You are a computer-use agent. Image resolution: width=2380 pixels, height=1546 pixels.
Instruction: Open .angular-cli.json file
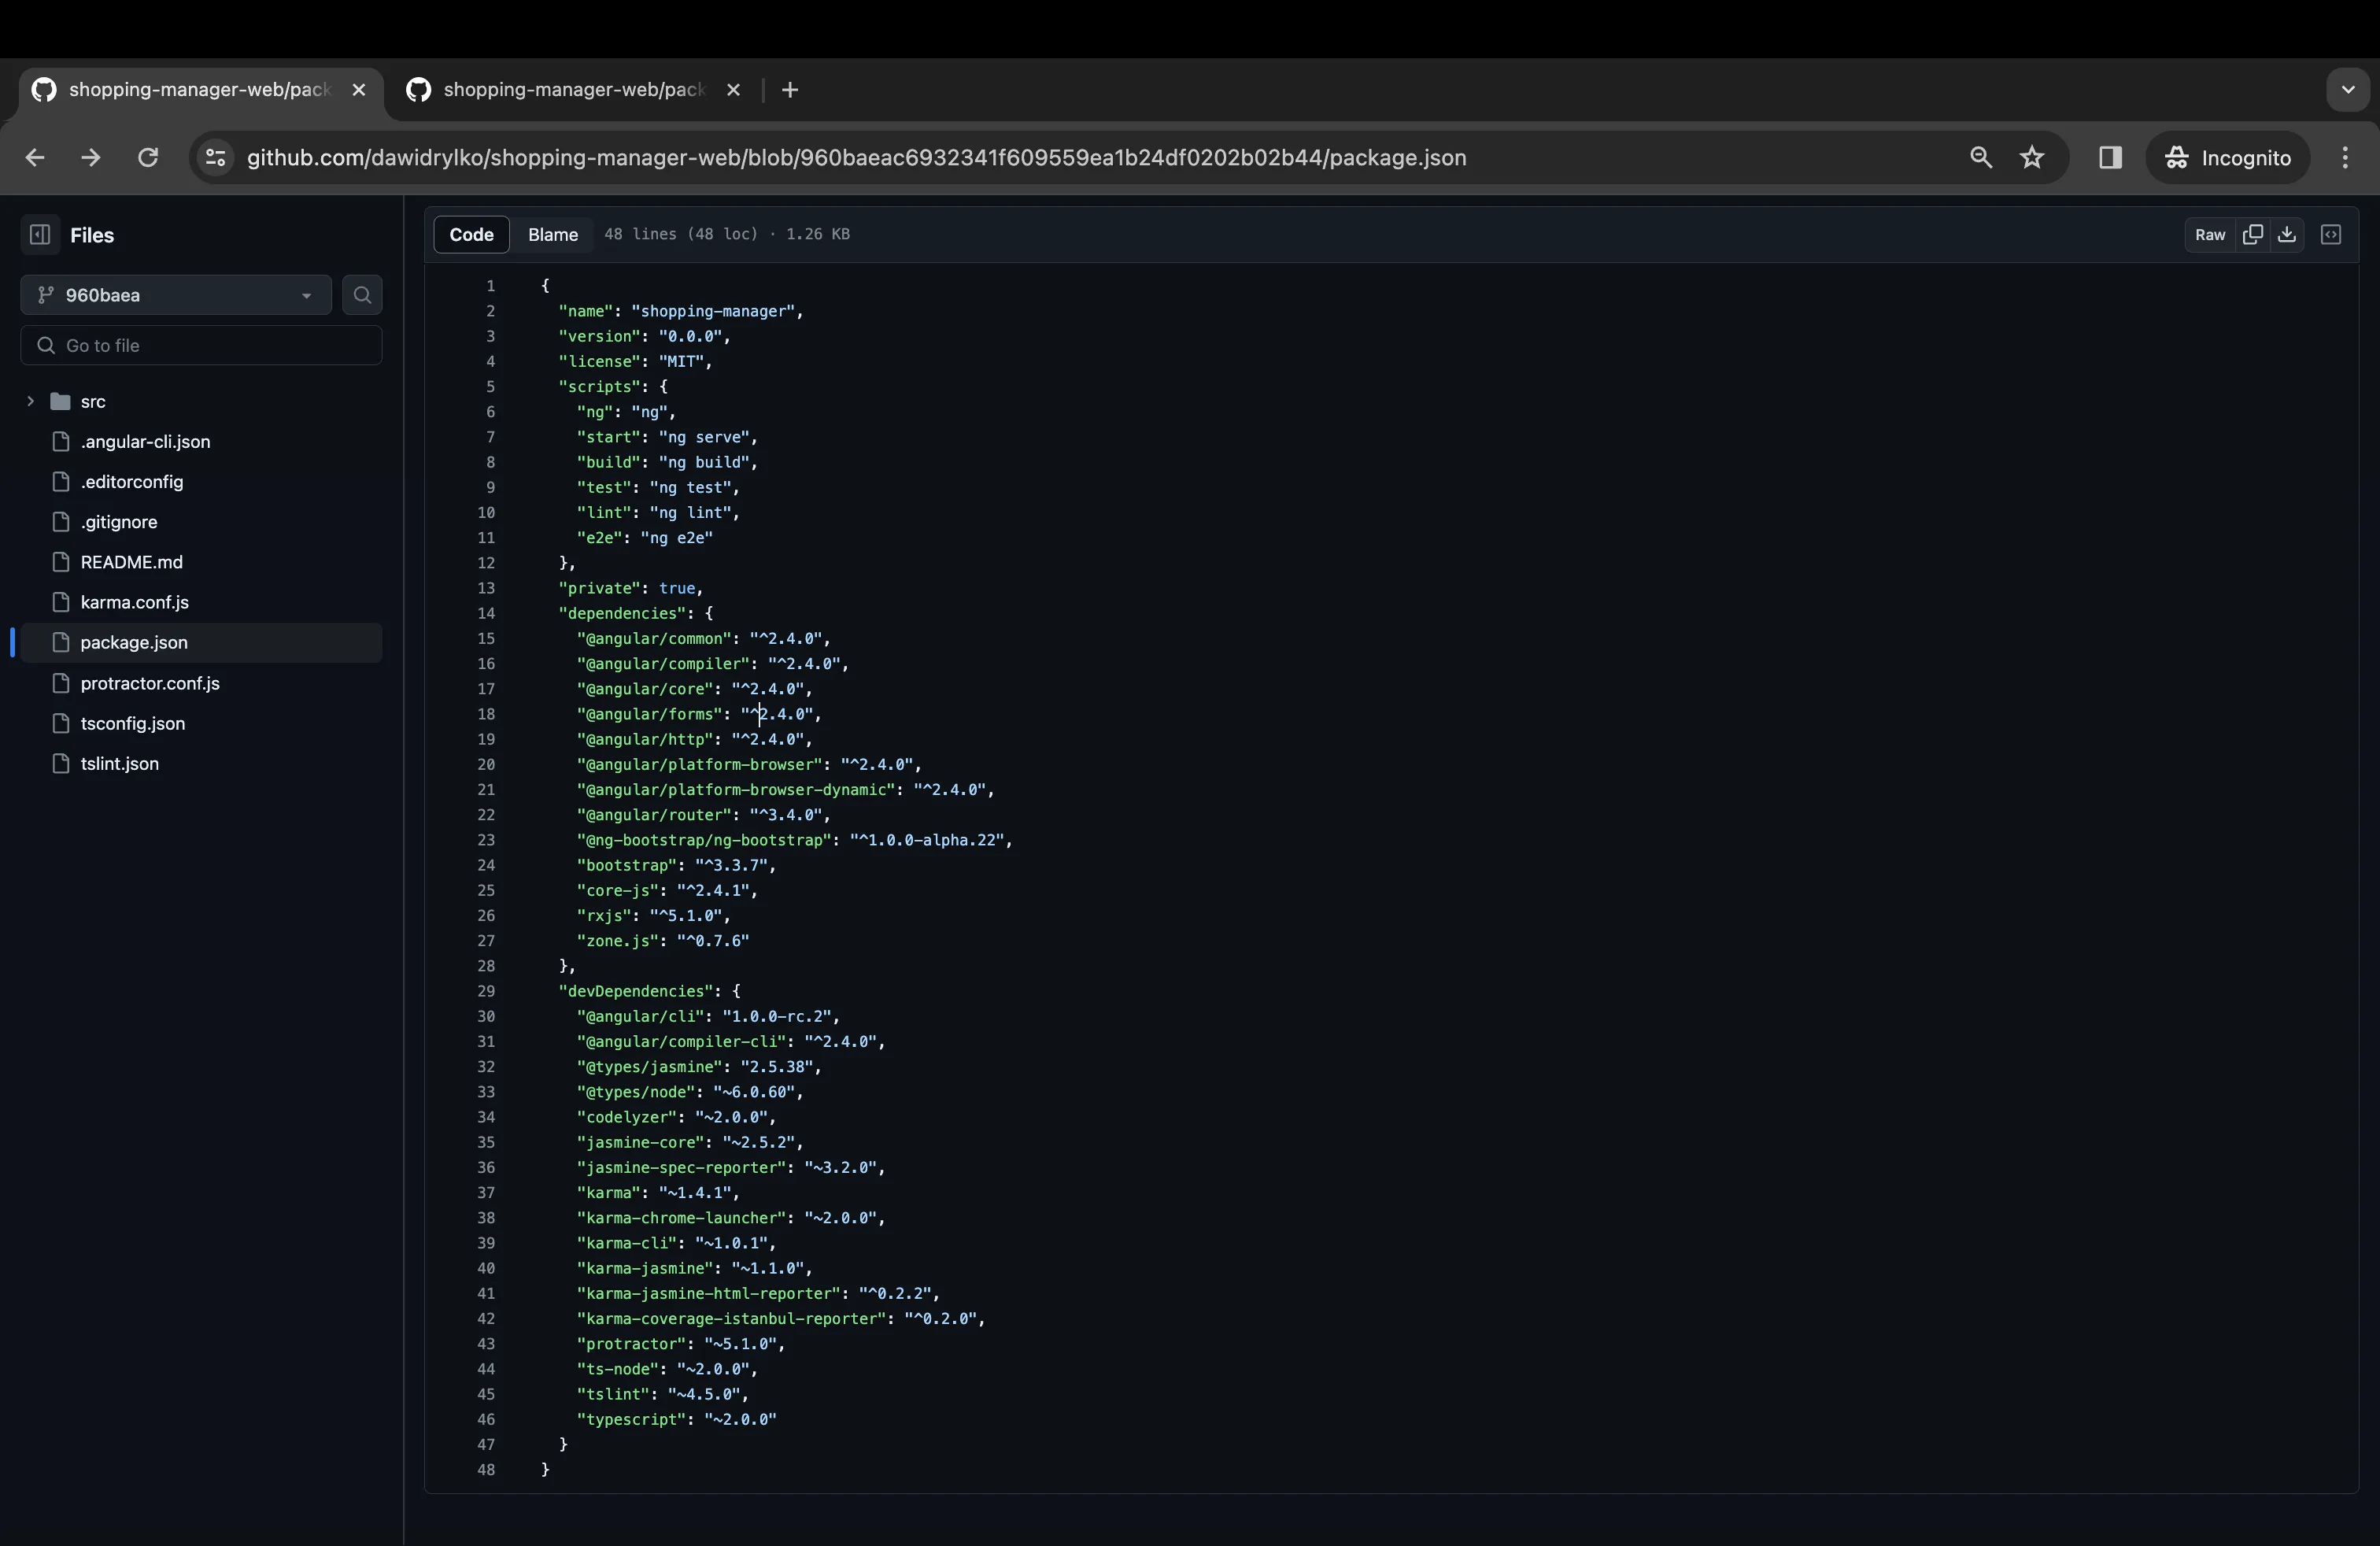145,441
